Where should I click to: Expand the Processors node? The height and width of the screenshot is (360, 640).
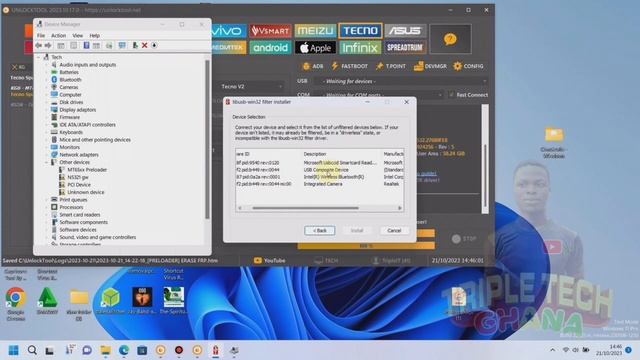coord(47,207)
